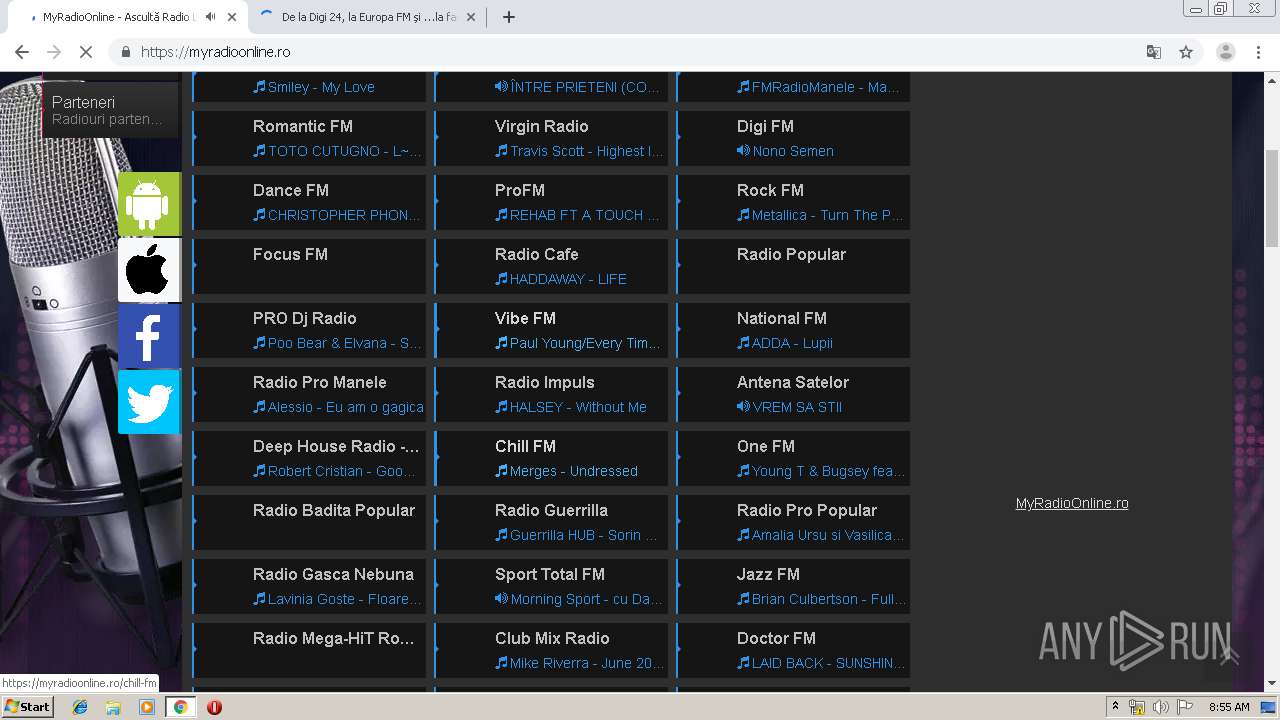Open the National FM station
The width and height of the screenshot is (1280, 720).
point(793,330)
